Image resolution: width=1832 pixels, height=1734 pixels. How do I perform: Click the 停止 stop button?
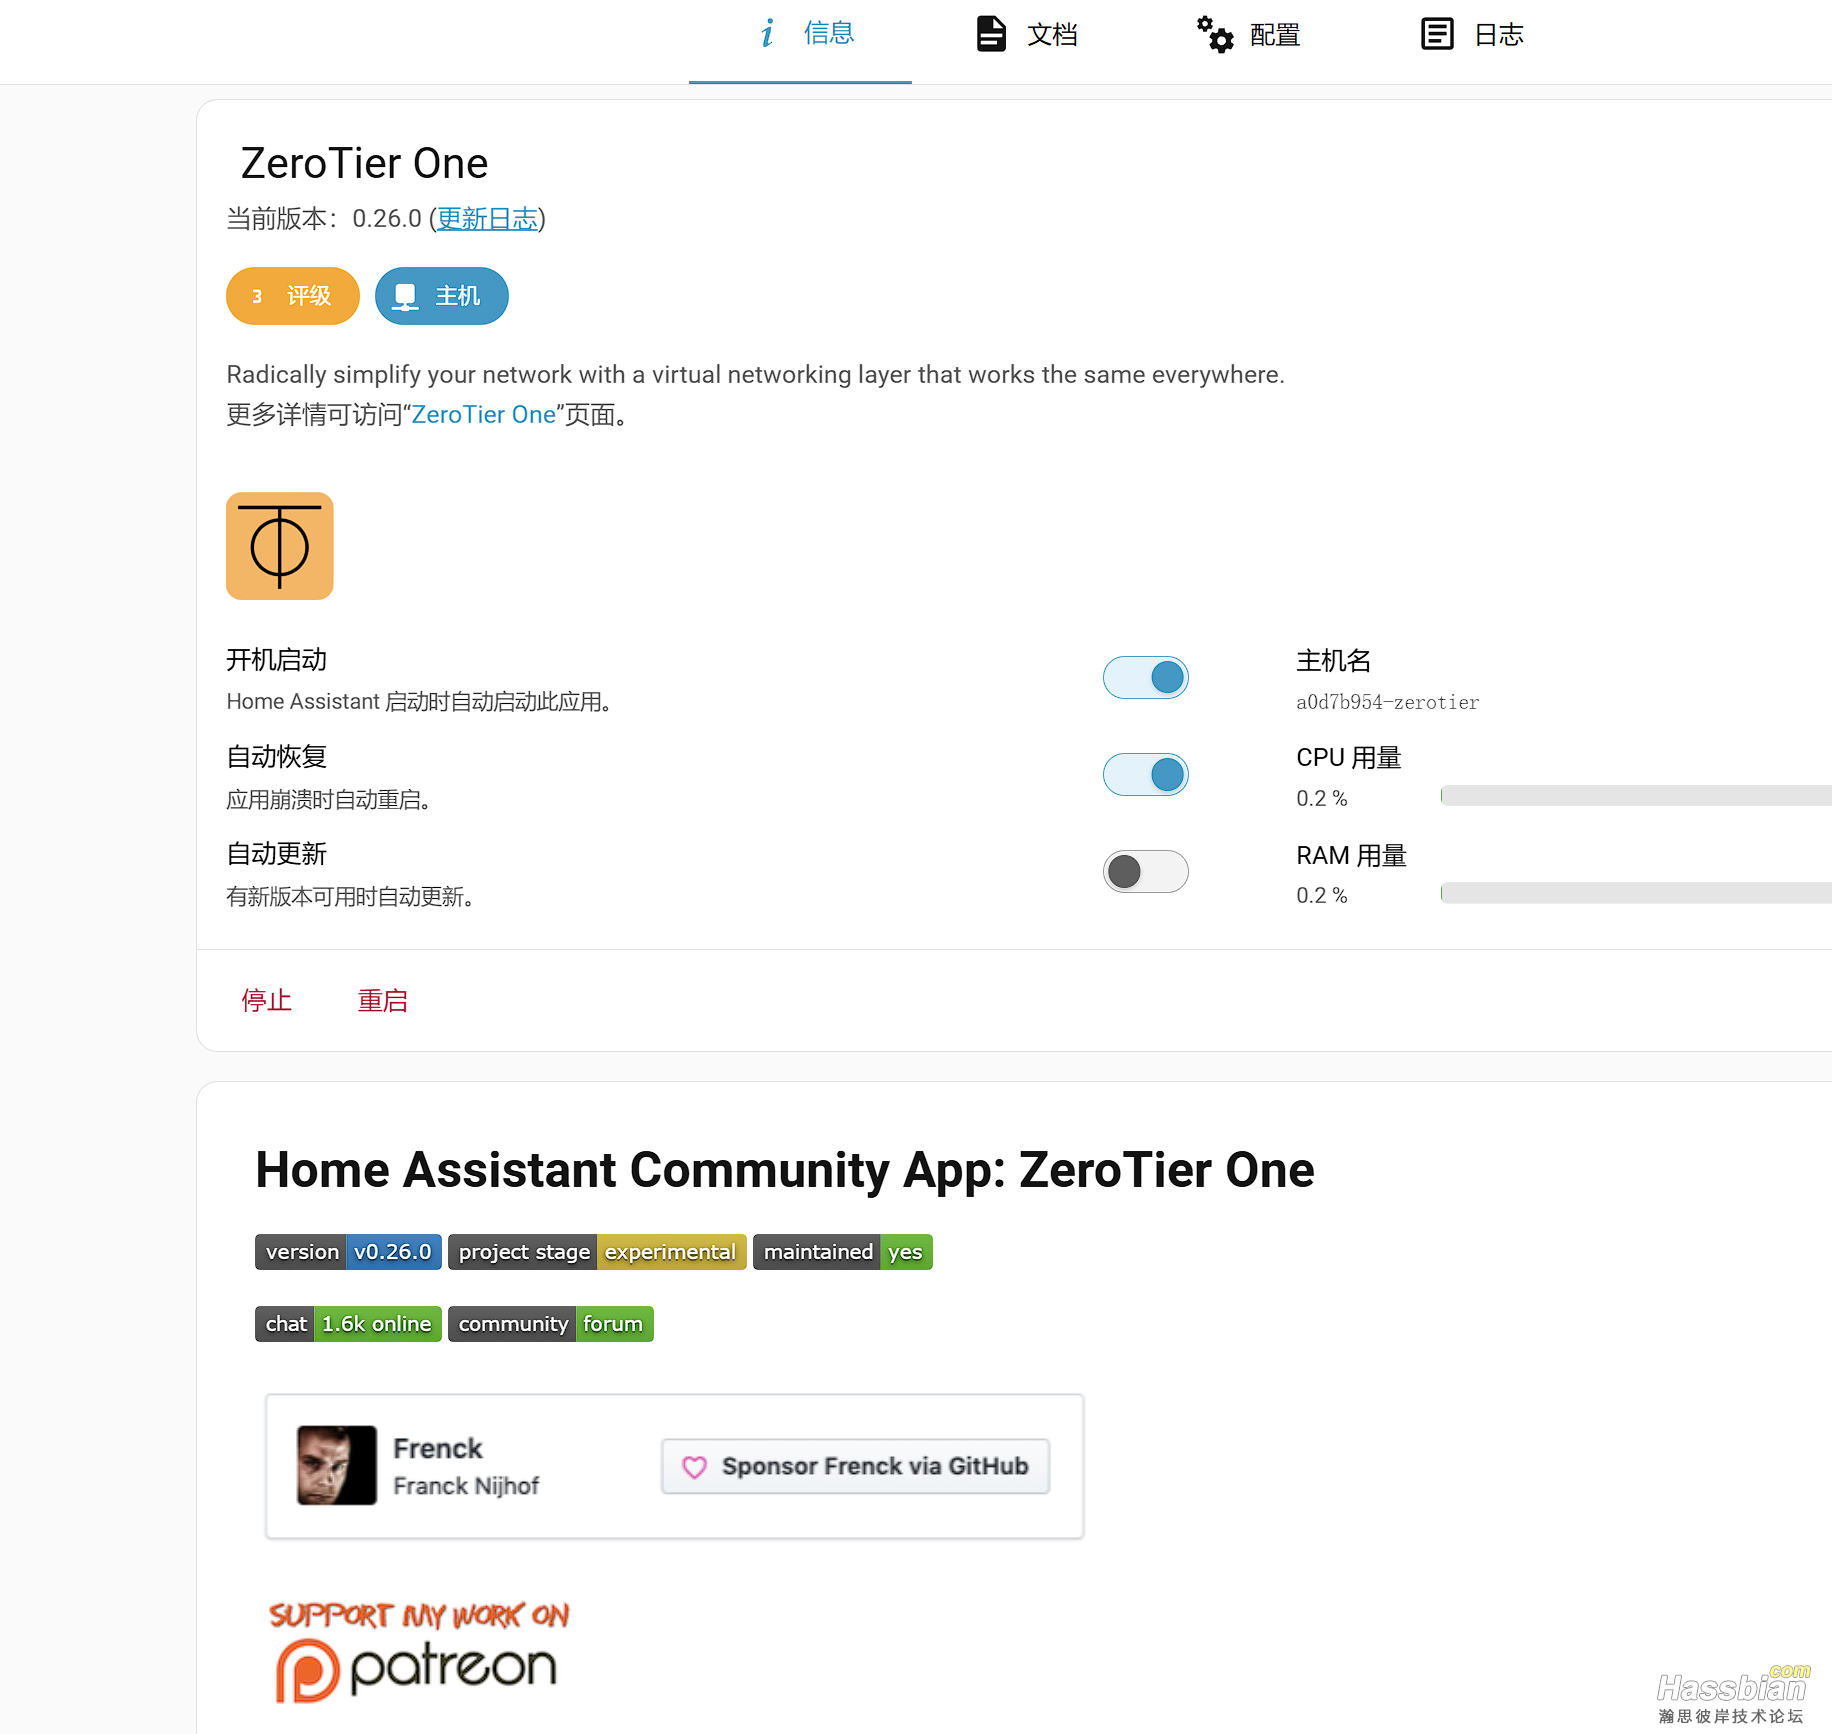(x=267, y=1001)
